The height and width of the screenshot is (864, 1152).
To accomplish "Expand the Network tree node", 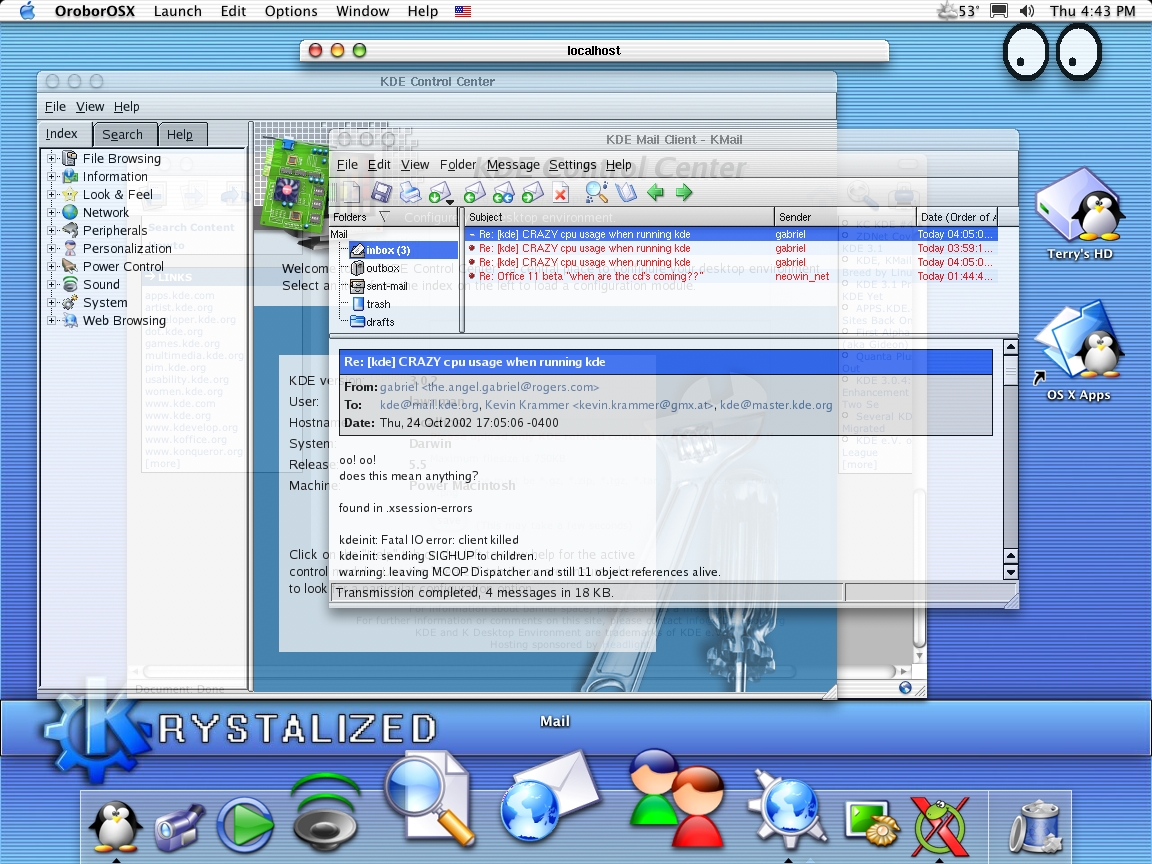I will (51, 212).
